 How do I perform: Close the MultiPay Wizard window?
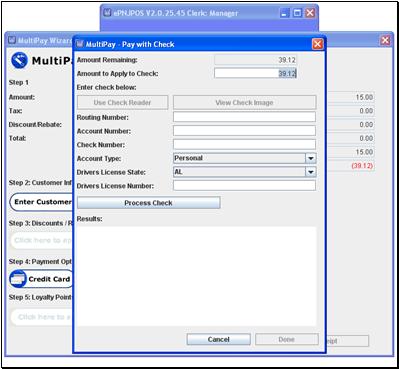(385, 40)
